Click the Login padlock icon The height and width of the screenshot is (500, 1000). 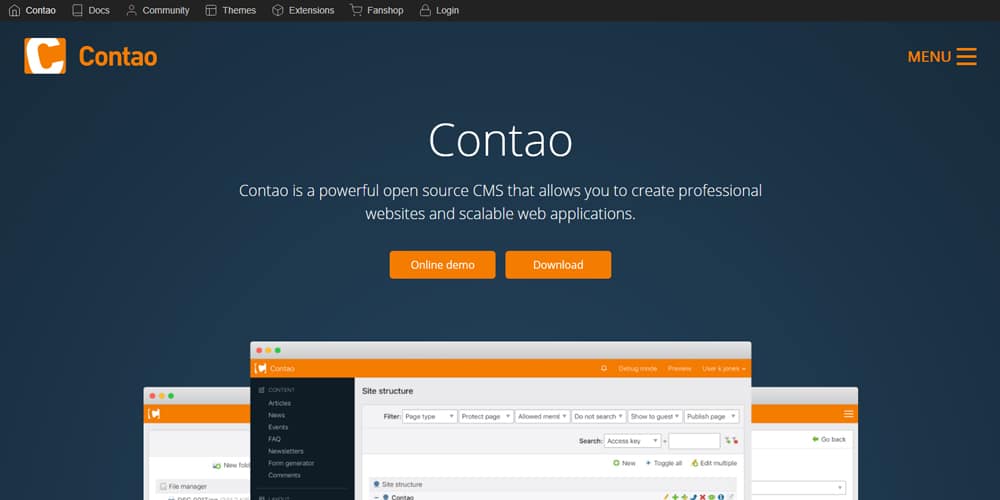tap(425, 10)
